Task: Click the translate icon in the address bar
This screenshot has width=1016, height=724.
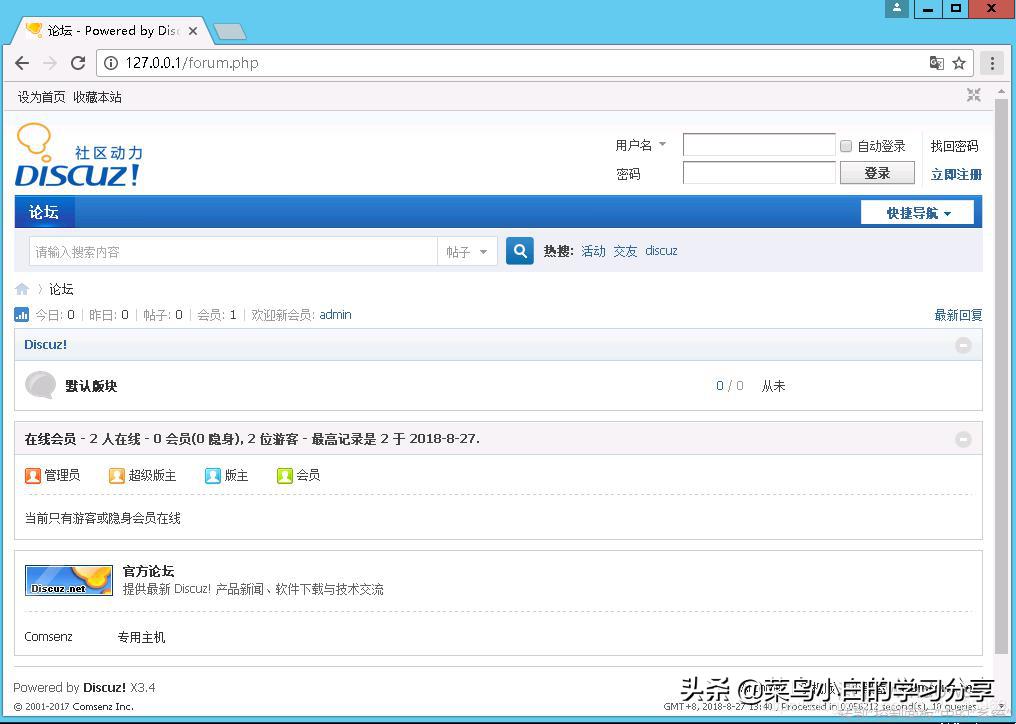Action: point(936,62)
